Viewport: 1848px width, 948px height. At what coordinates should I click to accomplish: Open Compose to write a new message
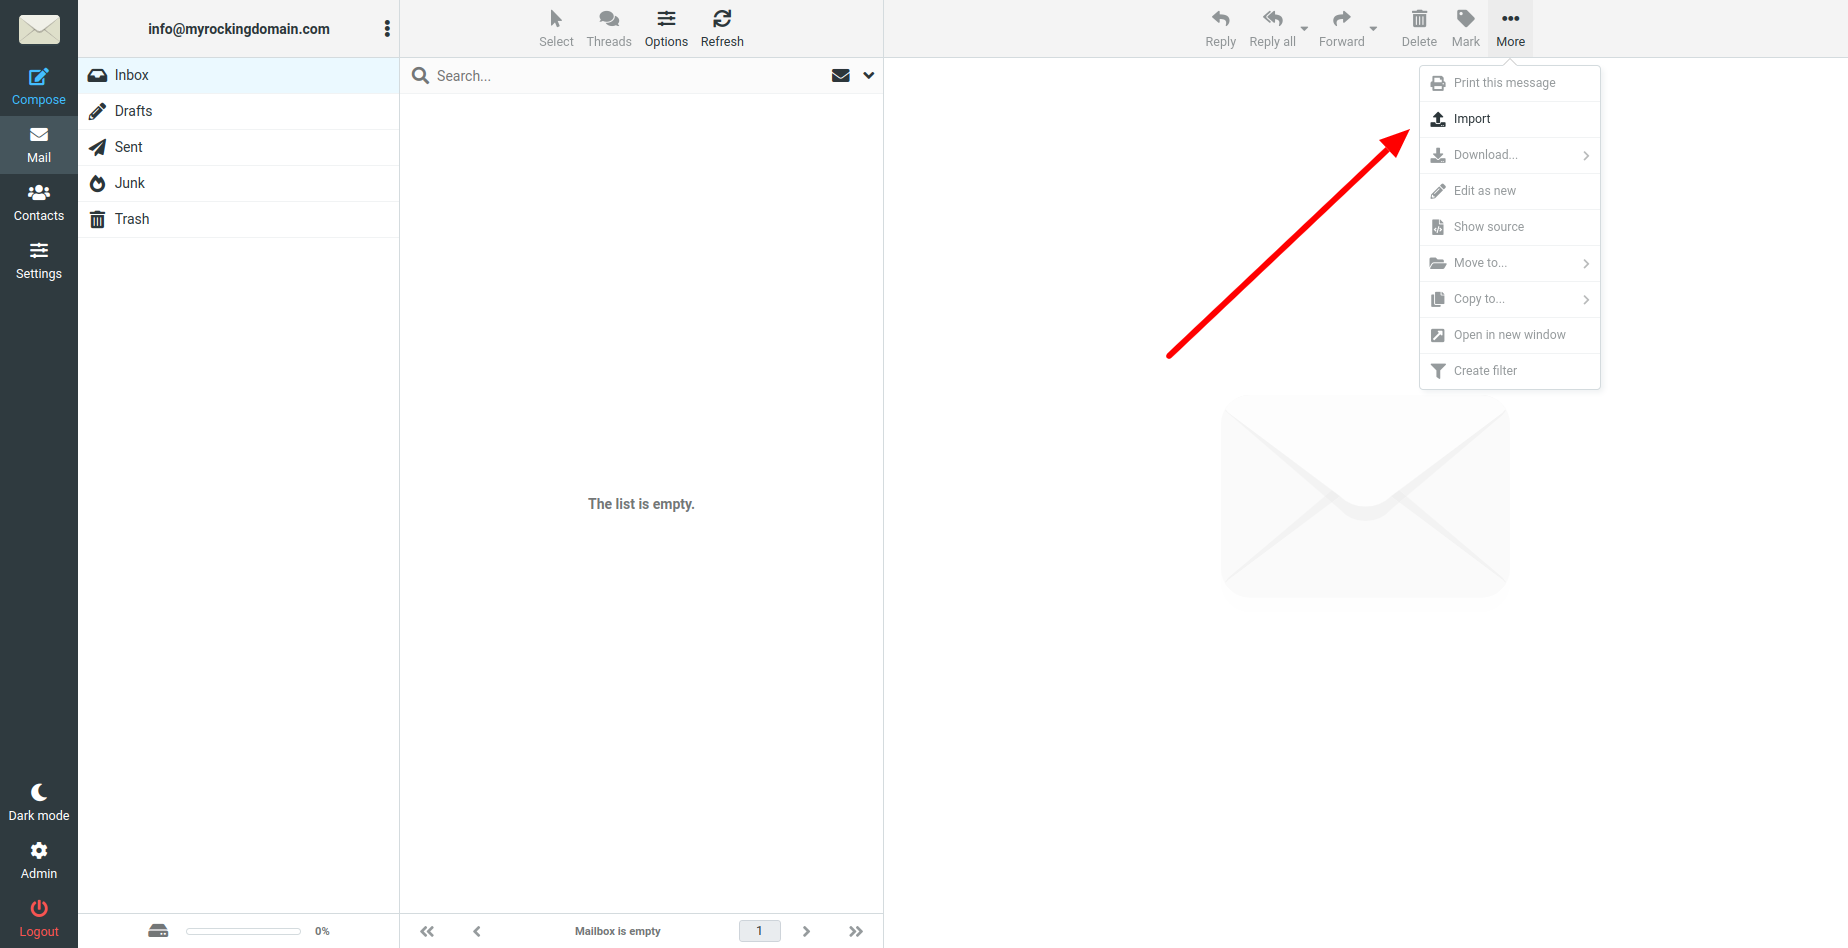point(39,87)
